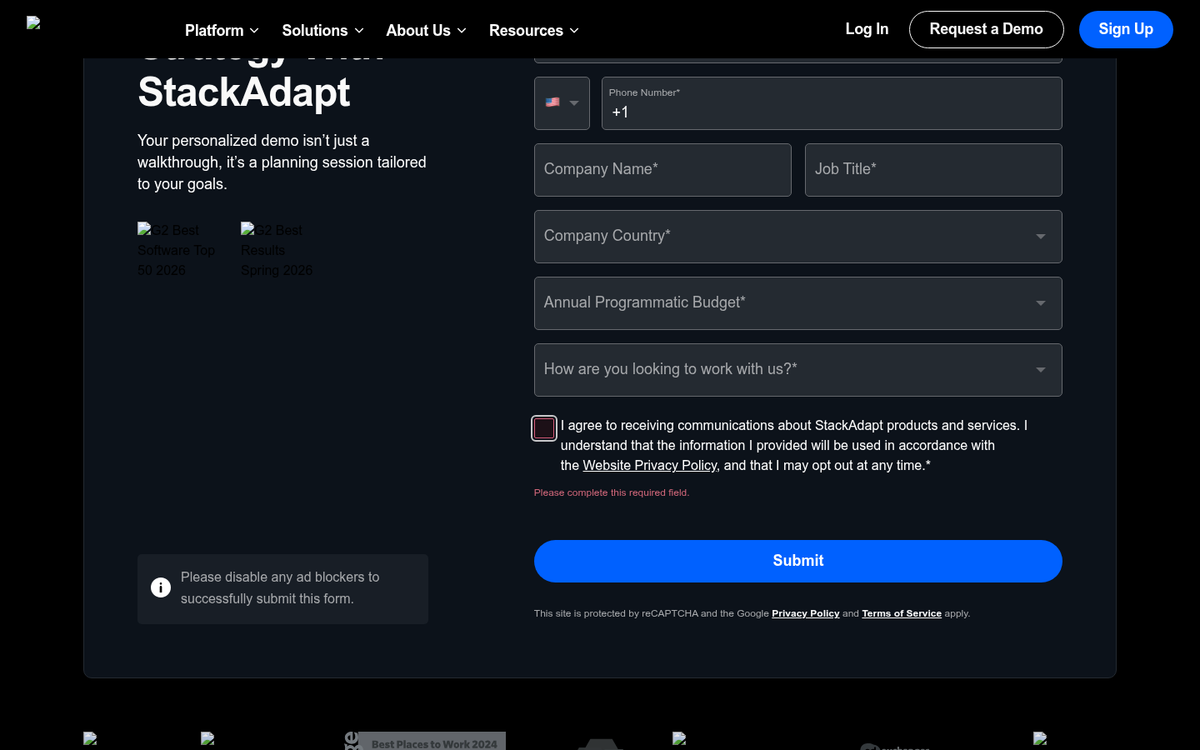1200x750 pixels.
Task: Click the Best Places to Work 2024 badge
Action: tap(425, 742)
